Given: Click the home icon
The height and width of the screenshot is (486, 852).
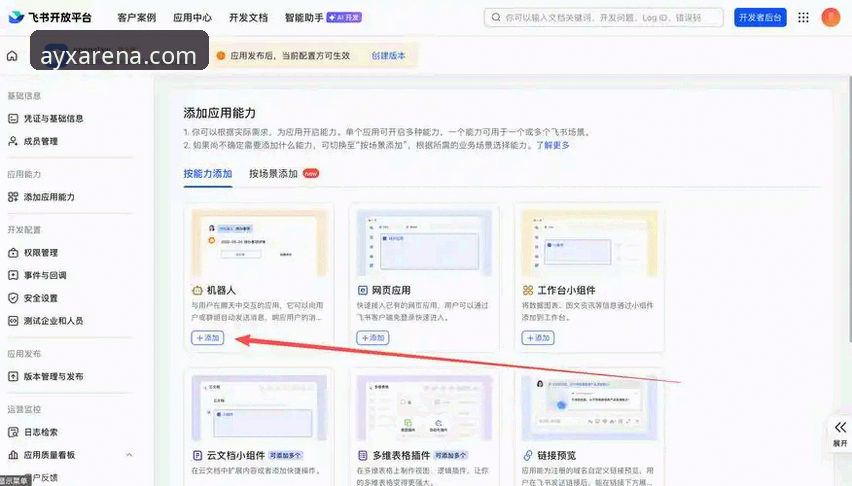Looking at the screenshot, I should click(12, 56).
